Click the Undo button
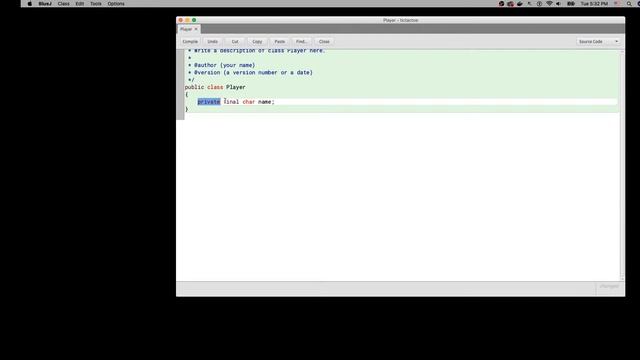 pos(213,42)
